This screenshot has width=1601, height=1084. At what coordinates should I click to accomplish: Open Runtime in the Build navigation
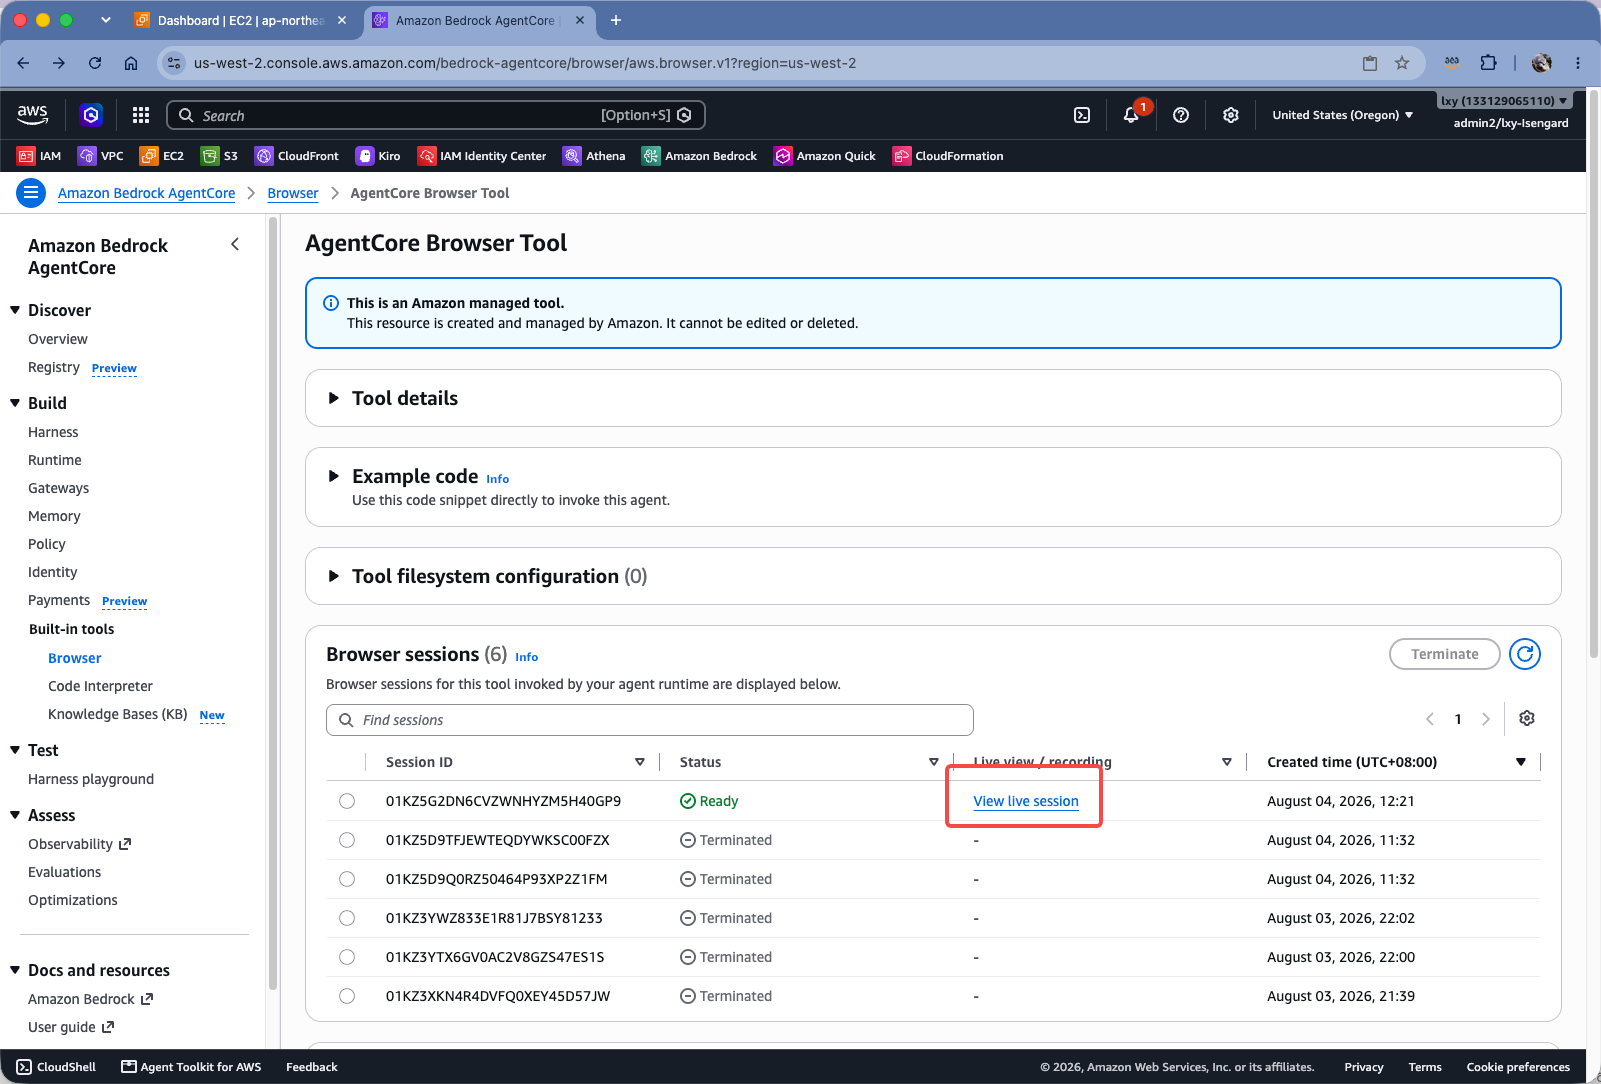coord(55,460)
